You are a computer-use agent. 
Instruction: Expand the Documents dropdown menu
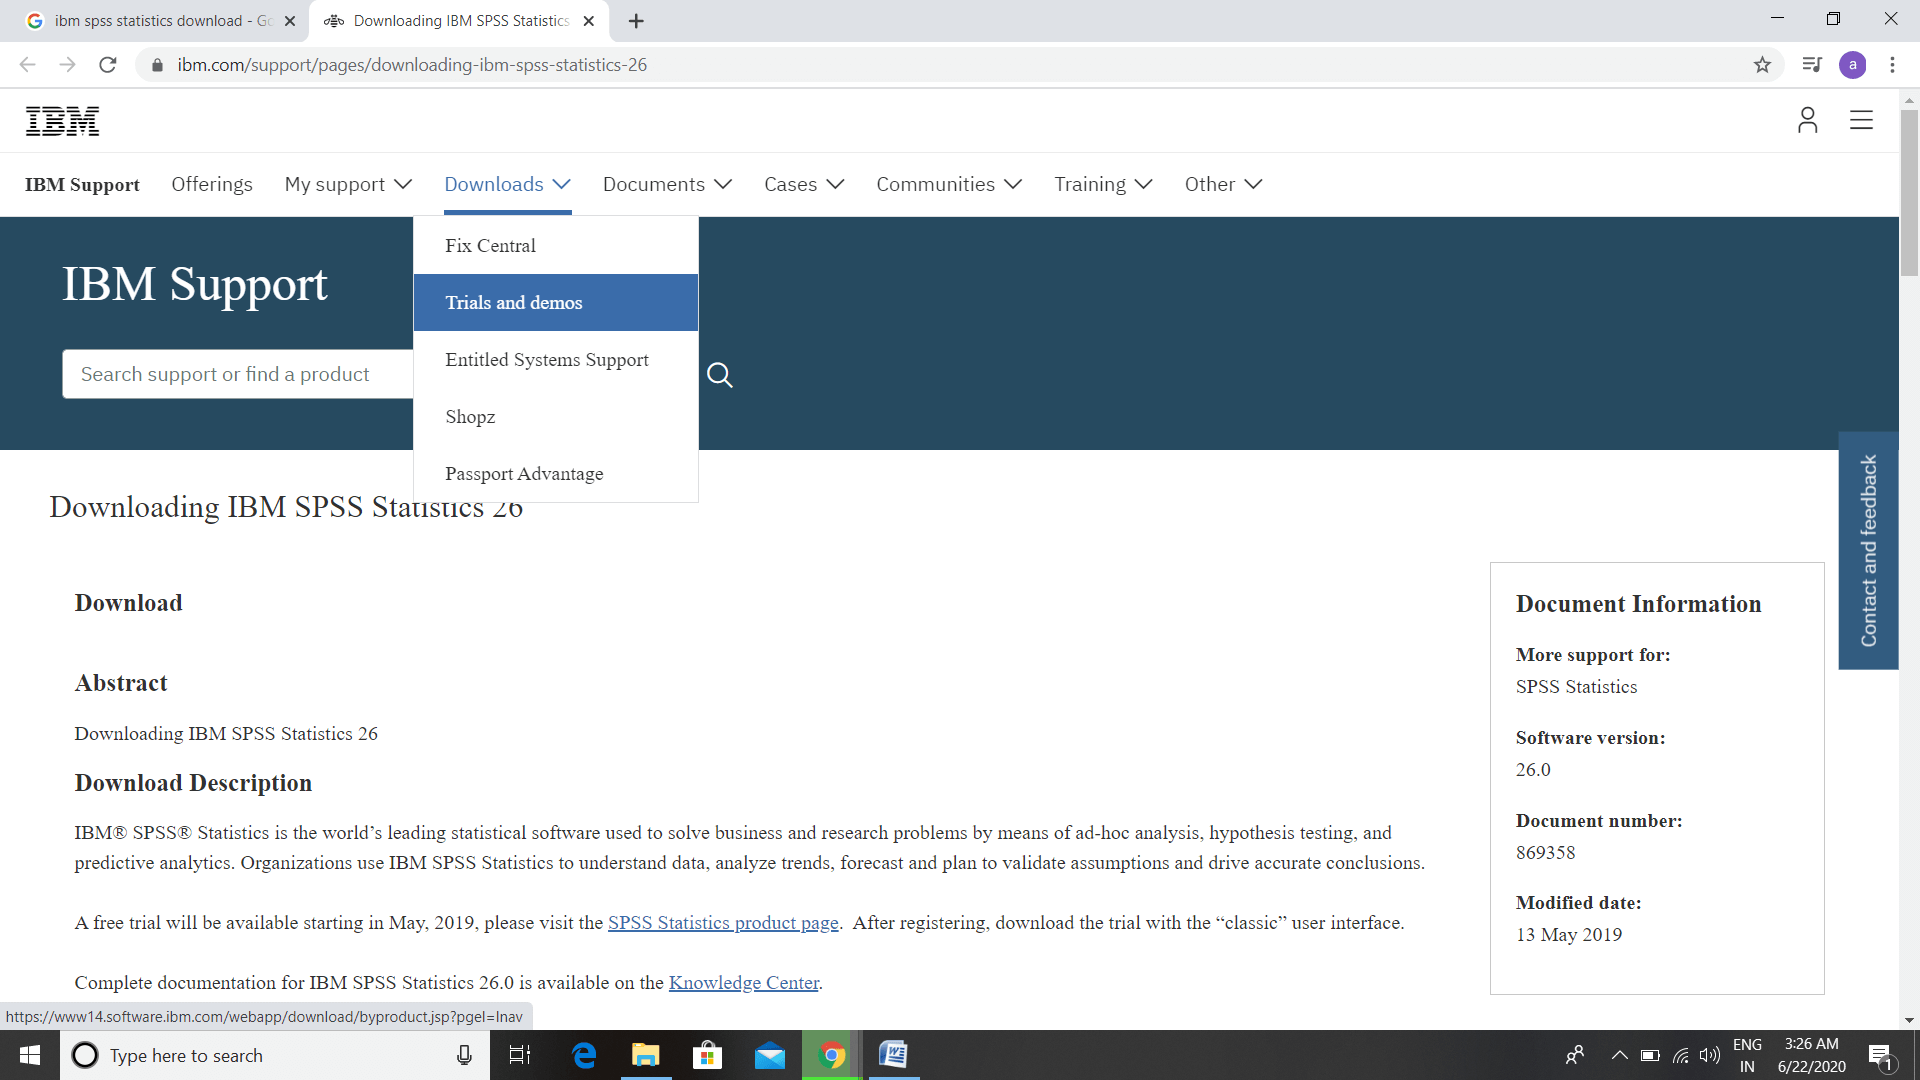pos(666,185)
